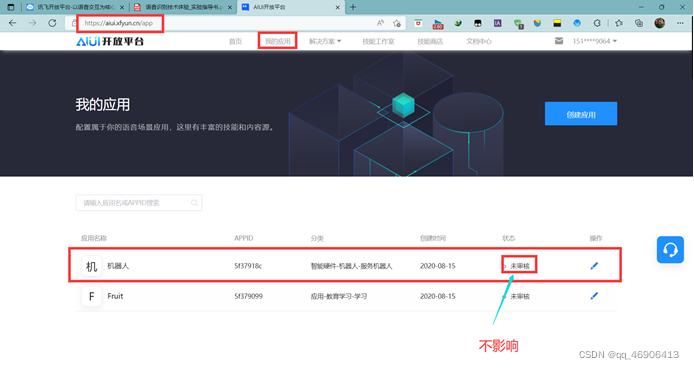Open the green shield extension icon

[518, 23]
